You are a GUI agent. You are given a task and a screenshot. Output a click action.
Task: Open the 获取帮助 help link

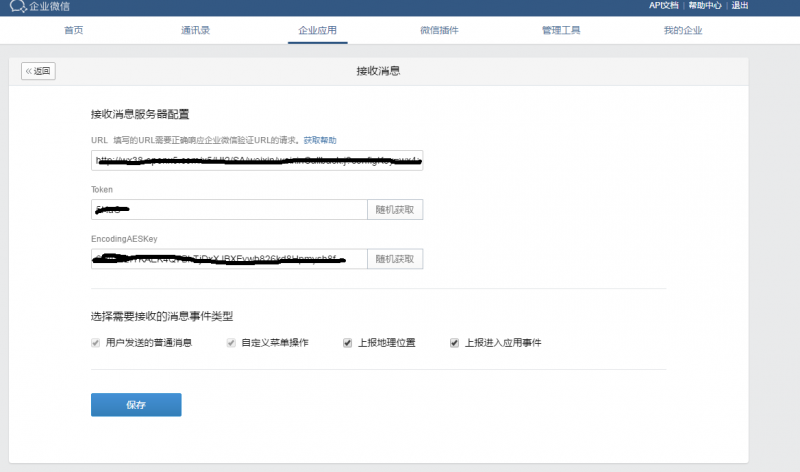(x=320, y=140)
